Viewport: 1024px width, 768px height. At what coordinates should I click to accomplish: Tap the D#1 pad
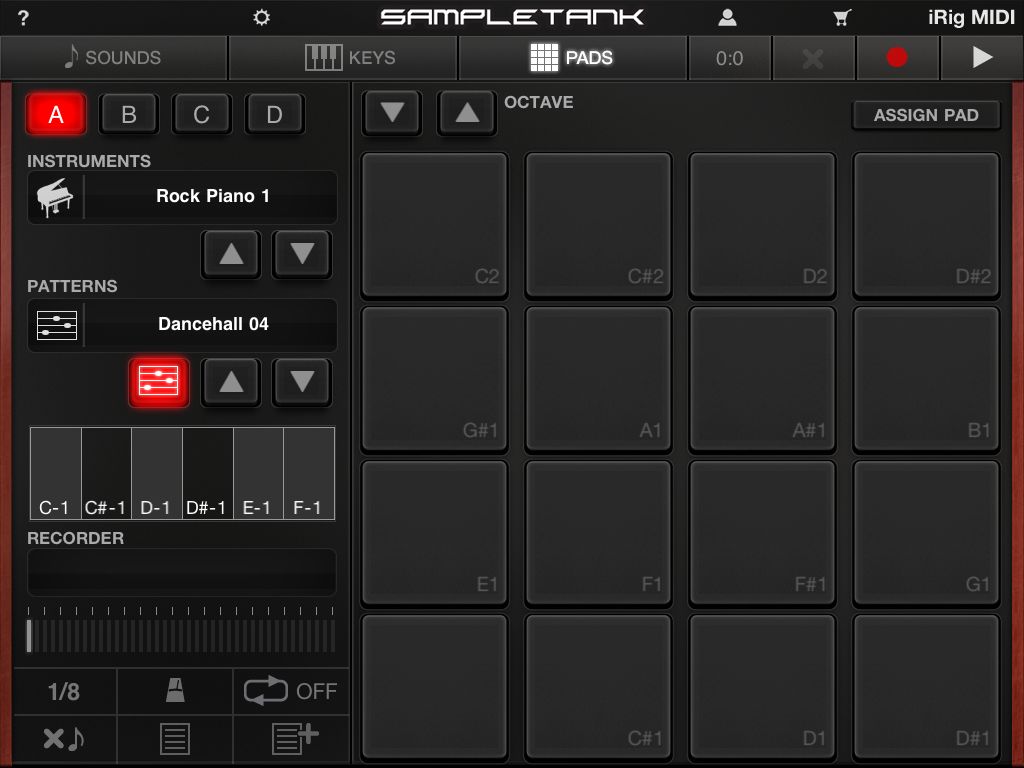(926, 687)
